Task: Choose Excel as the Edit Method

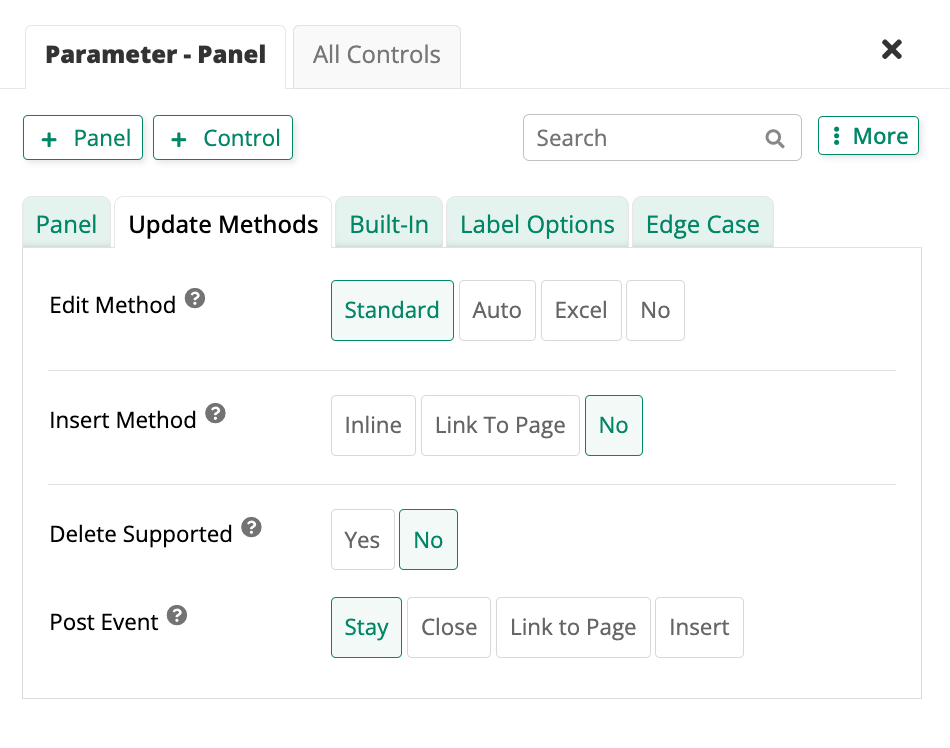Action: [x=581, y=310]
